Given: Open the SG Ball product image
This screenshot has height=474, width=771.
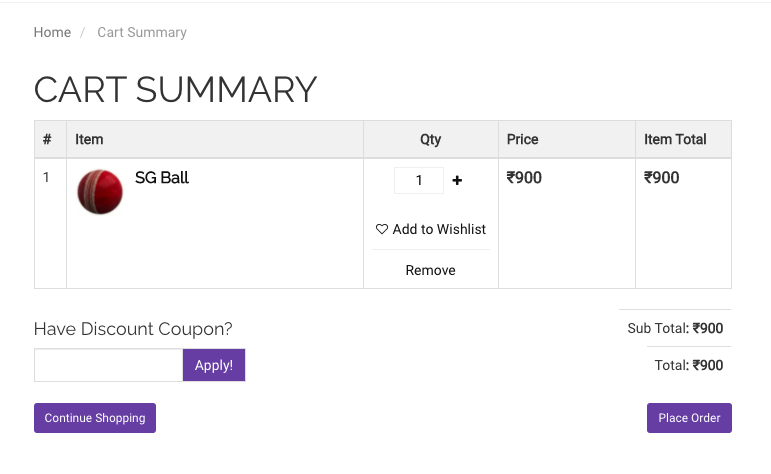Looking at the screenshot, I should (100, 192).
